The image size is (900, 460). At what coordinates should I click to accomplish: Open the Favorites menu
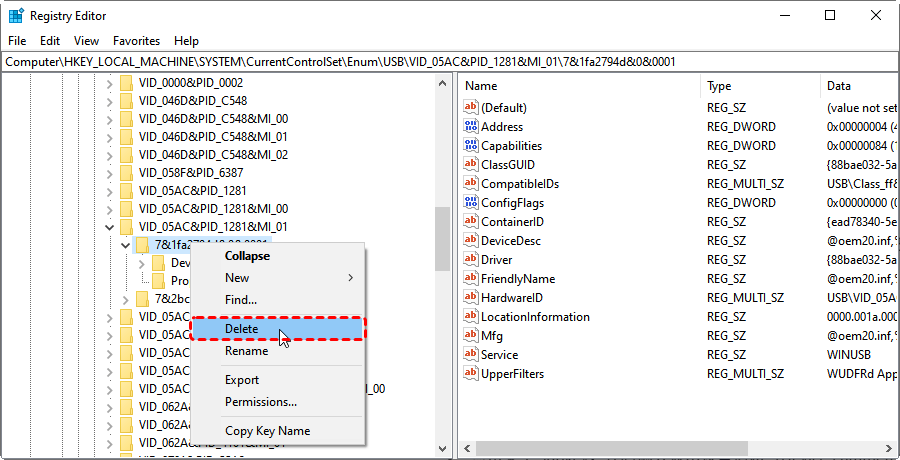(136, 41)
